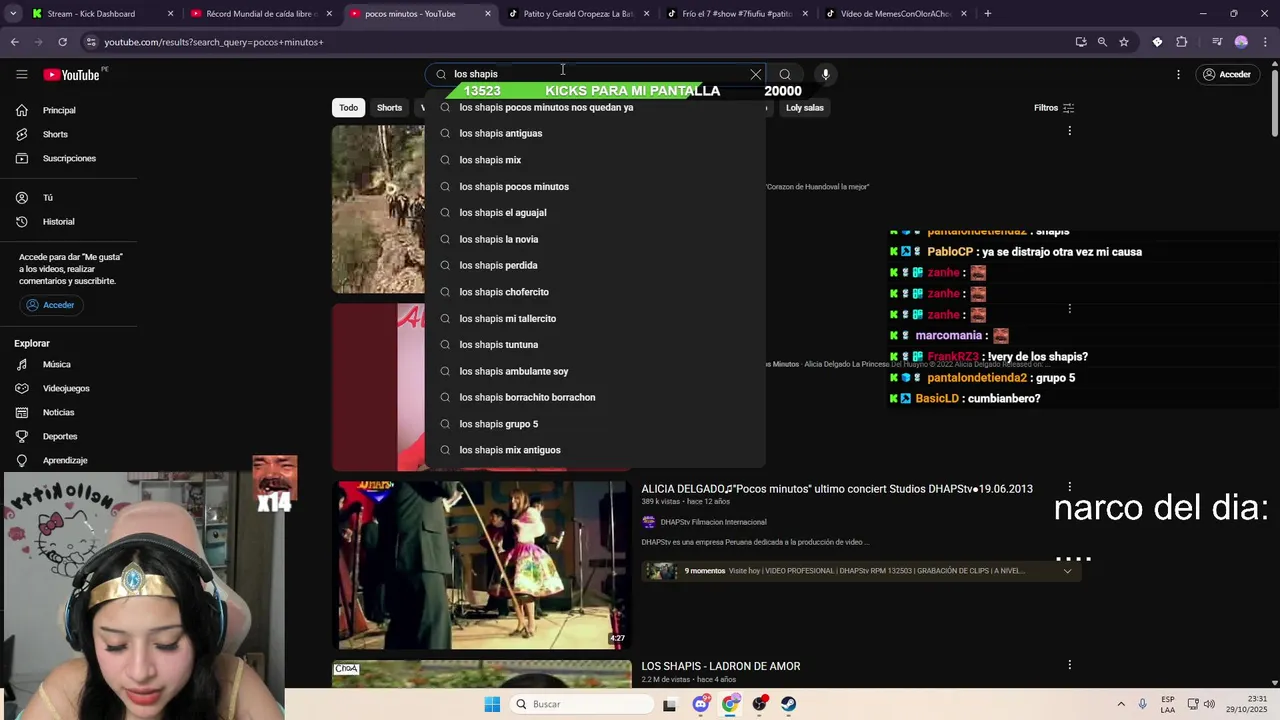Choose suggestion 'los shapis mix'
Screen dimensions: 1280x720
click(595, 160)
